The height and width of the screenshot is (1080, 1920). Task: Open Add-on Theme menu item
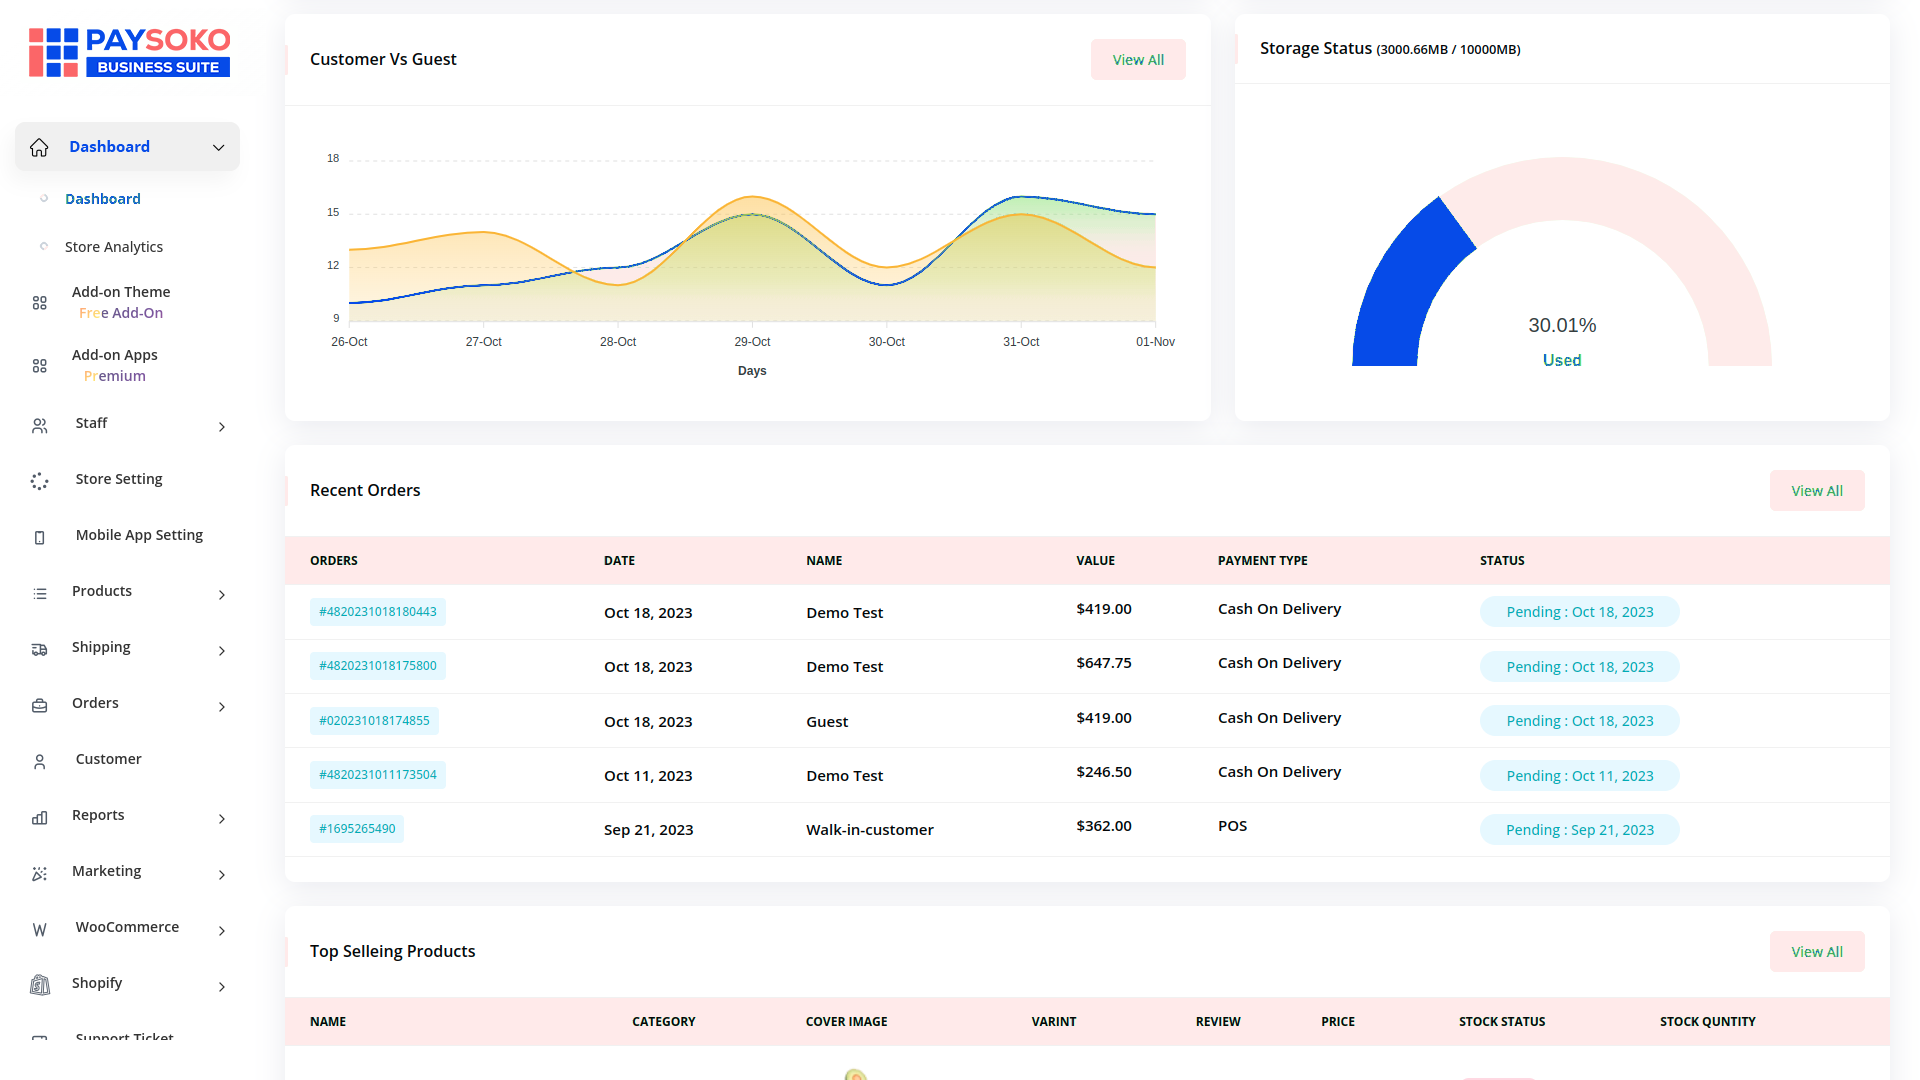120,292
